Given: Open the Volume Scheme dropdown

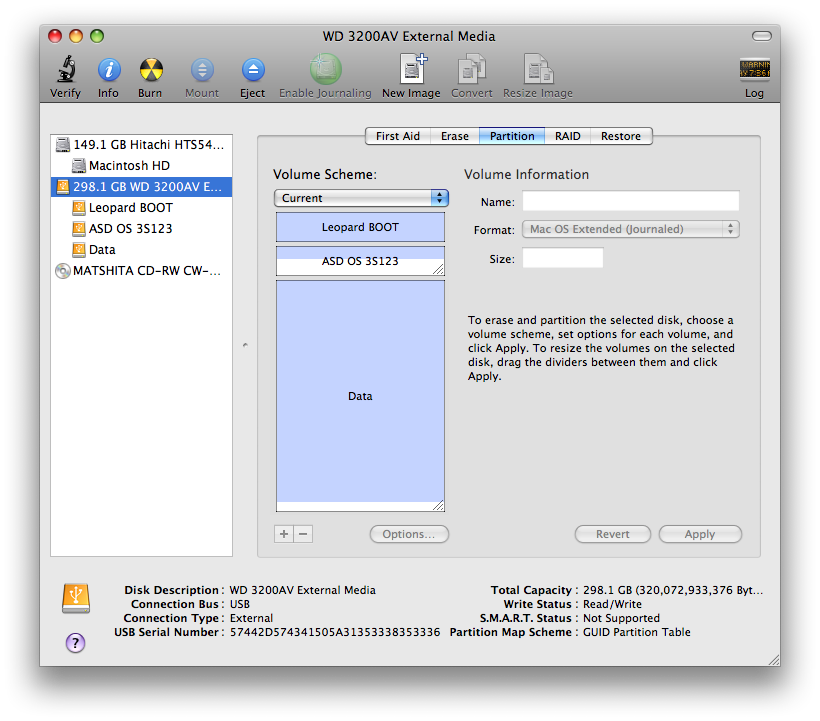Looking at the screenshot, I should [x=361, y=198].
